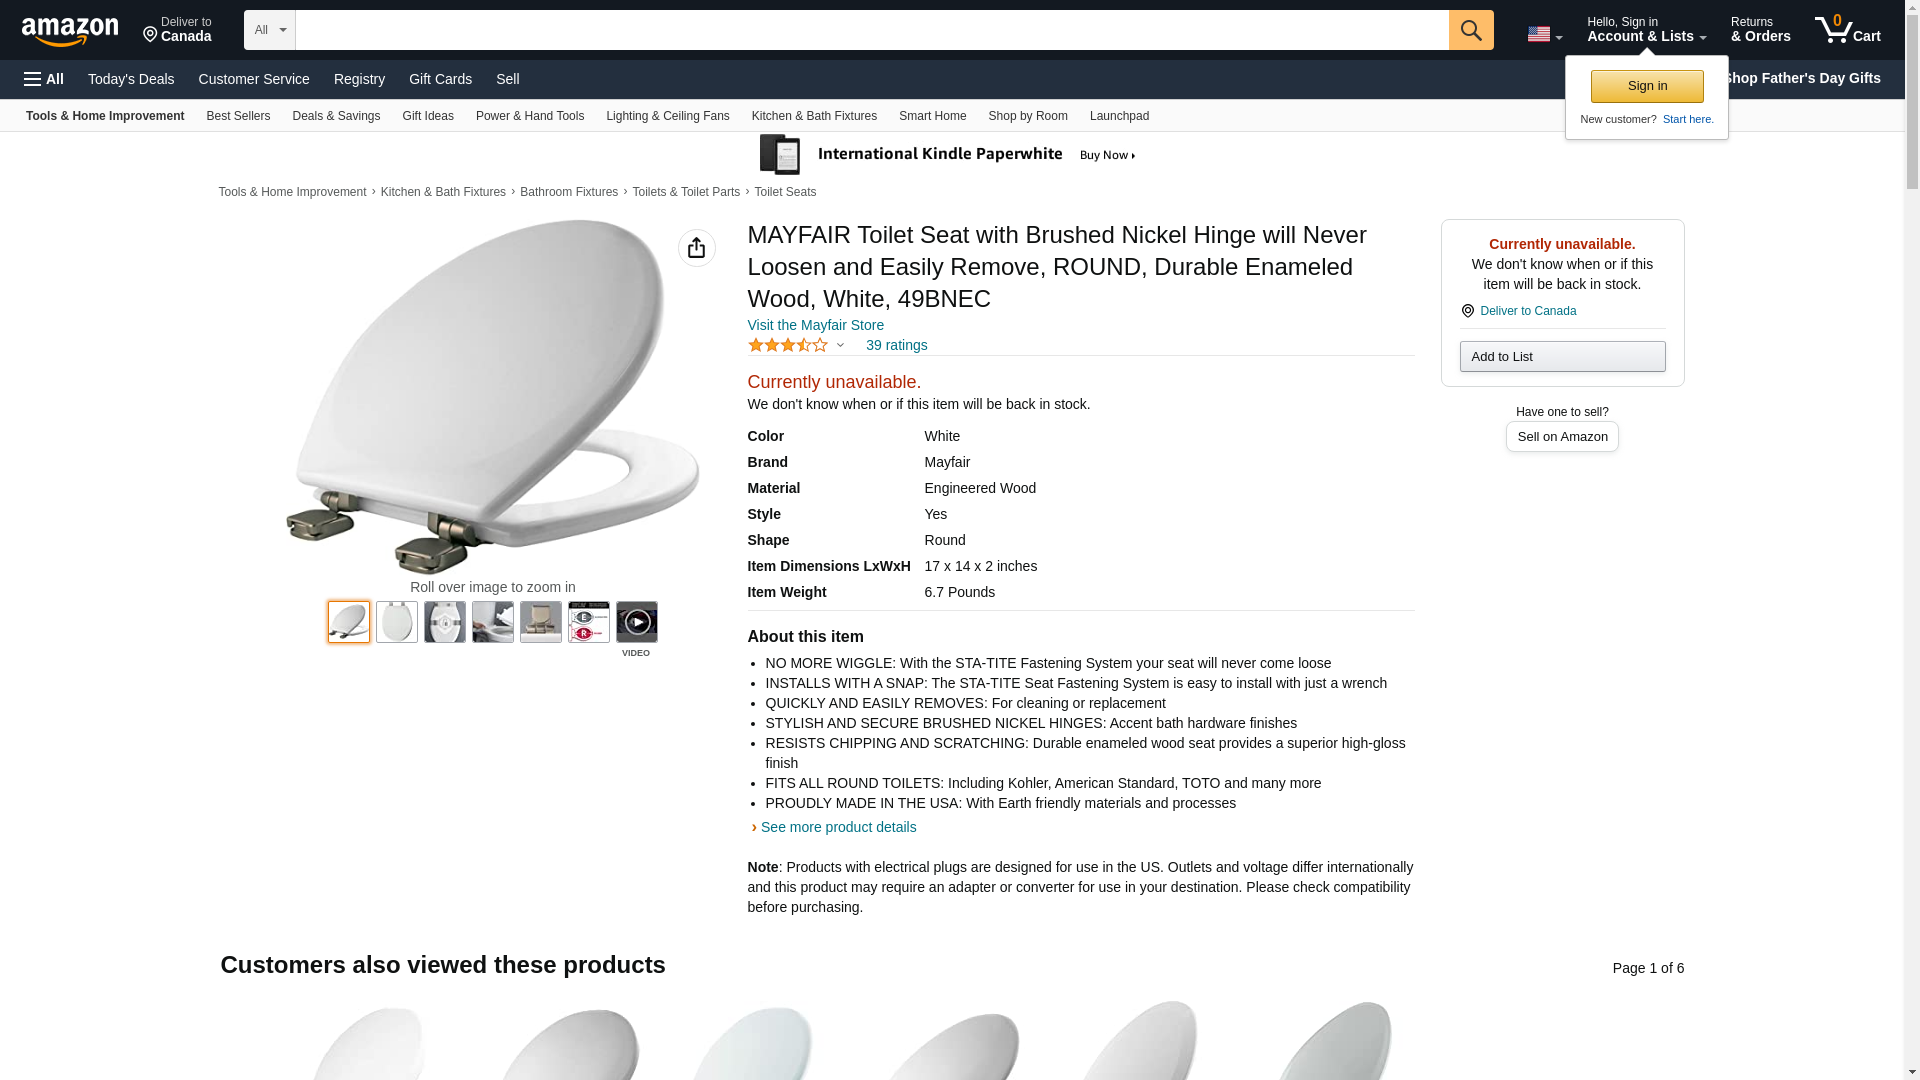Click inside the Amazon search field
The height and width of the screenshot is (1080, 1920).
click(x=871, y=30)
